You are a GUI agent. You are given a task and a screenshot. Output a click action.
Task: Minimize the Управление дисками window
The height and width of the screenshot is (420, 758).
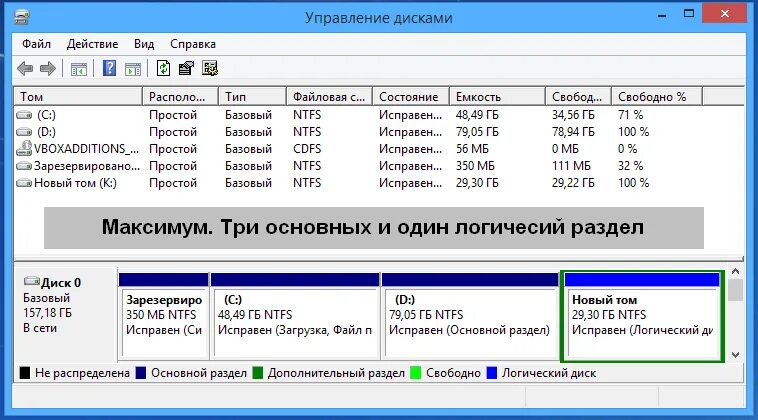pyautogui.click(x=662, y=14)
